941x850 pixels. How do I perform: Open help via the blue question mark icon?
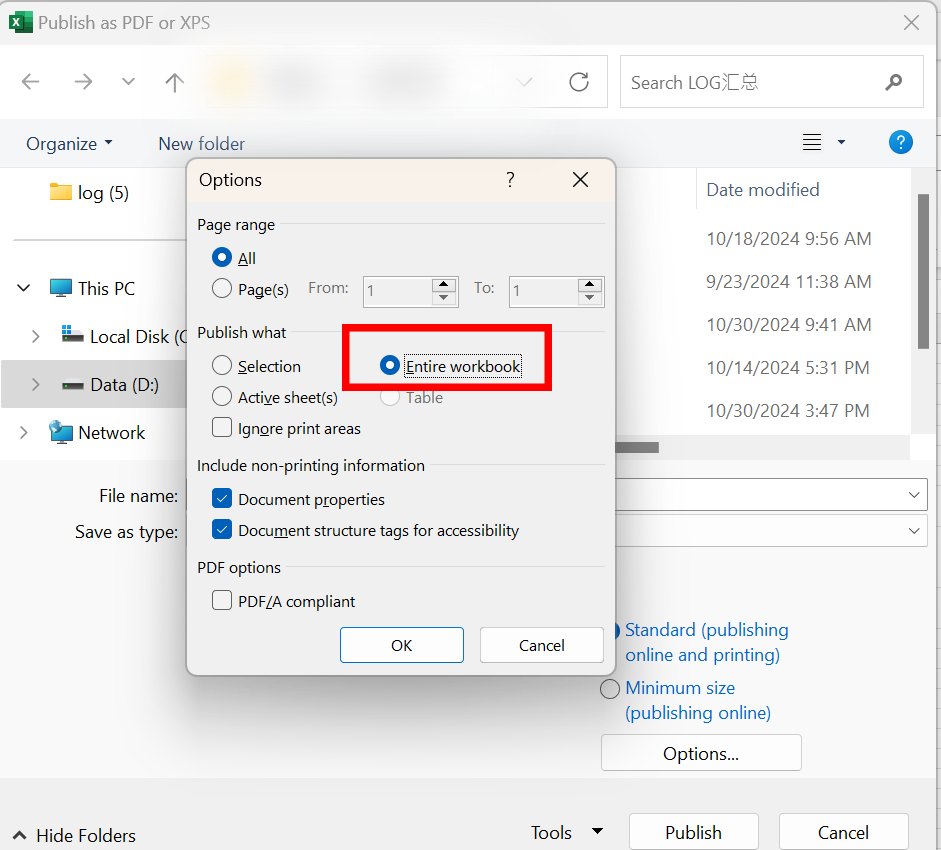pos(900,142)
